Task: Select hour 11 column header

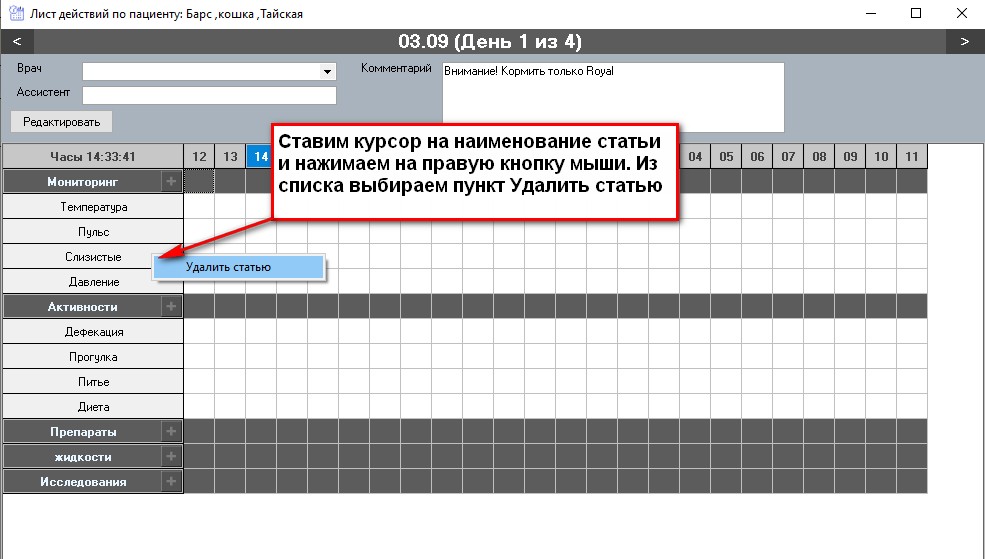Action: pos(911,157)
